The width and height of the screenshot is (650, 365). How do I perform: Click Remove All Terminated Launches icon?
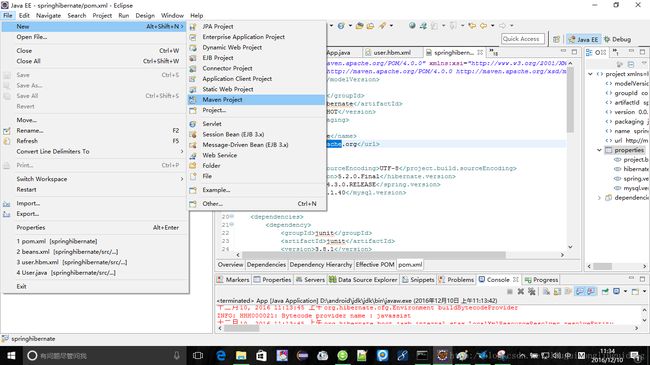click(531, 292)
